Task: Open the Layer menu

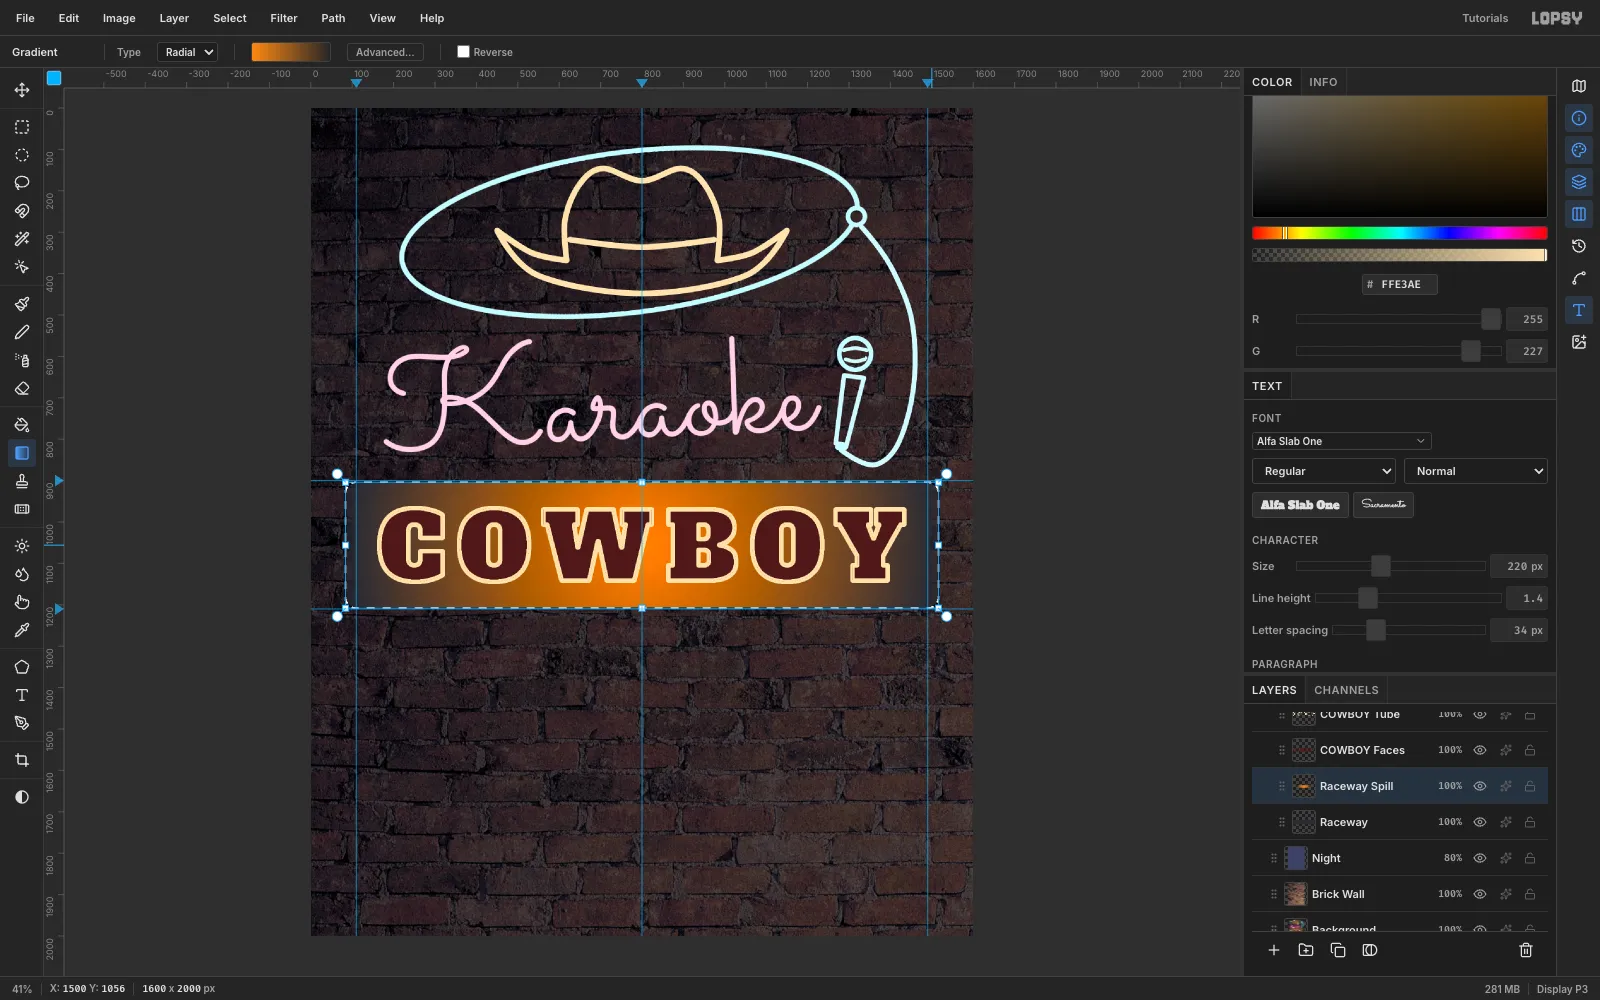Action: coord(174,18)
